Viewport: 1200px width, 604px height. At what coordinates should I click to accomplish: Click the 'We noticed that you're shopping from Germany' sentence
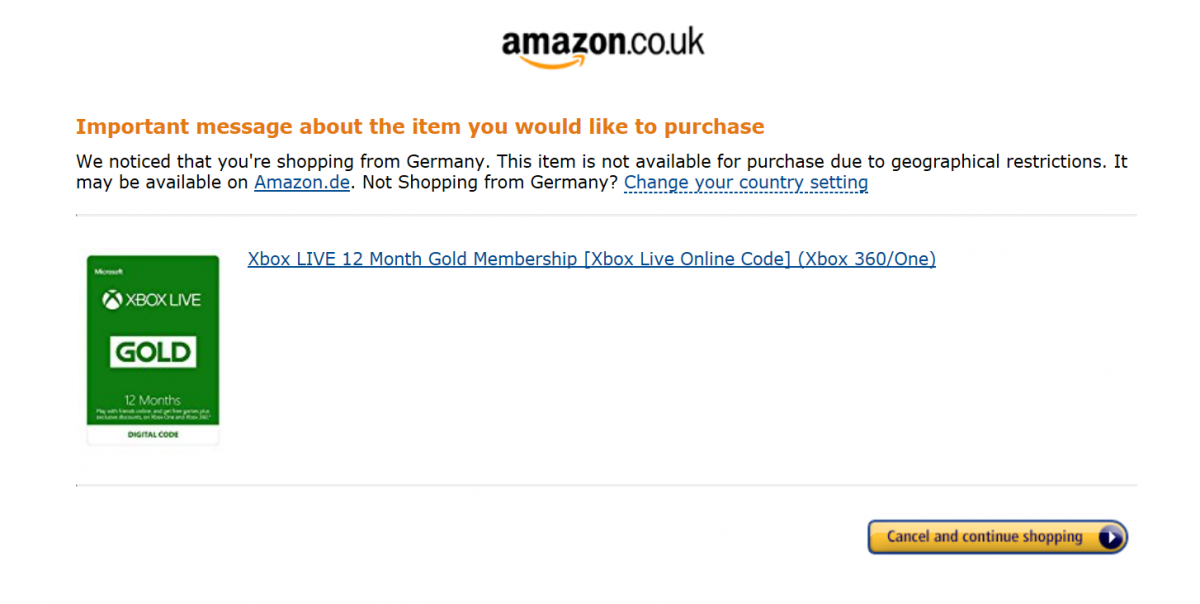[x=282, y=162]
